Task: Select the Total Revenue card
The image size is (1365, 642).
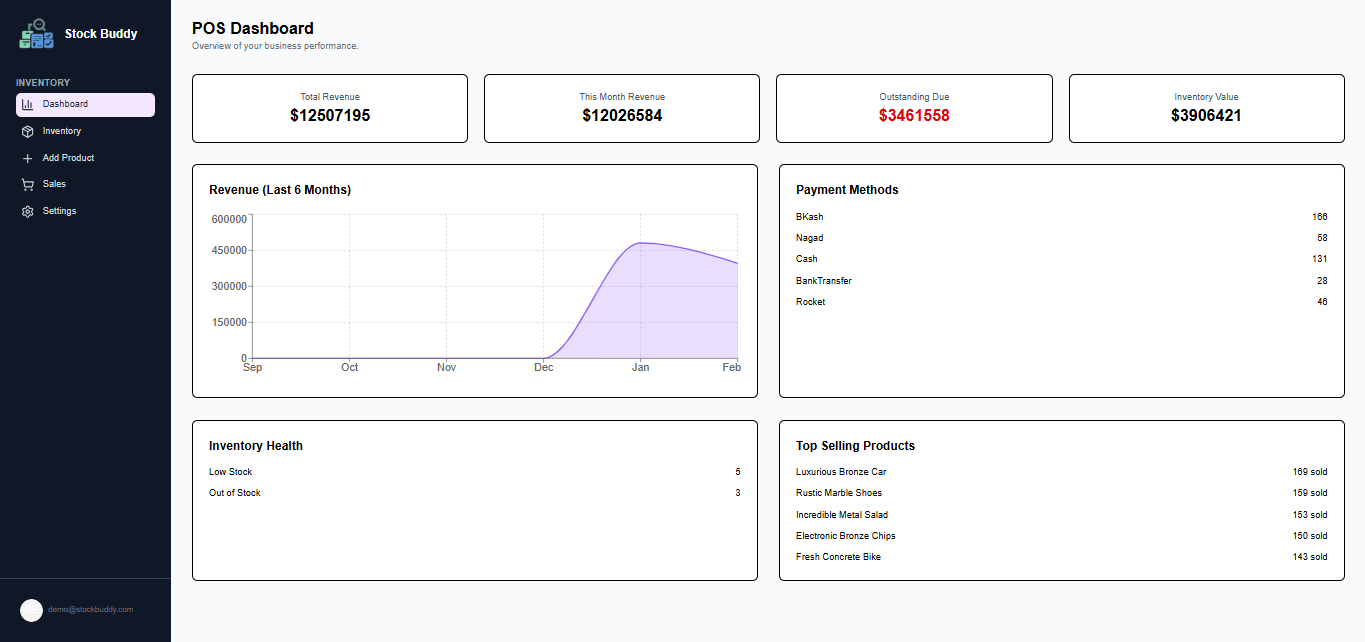Action: click(330, 108)
